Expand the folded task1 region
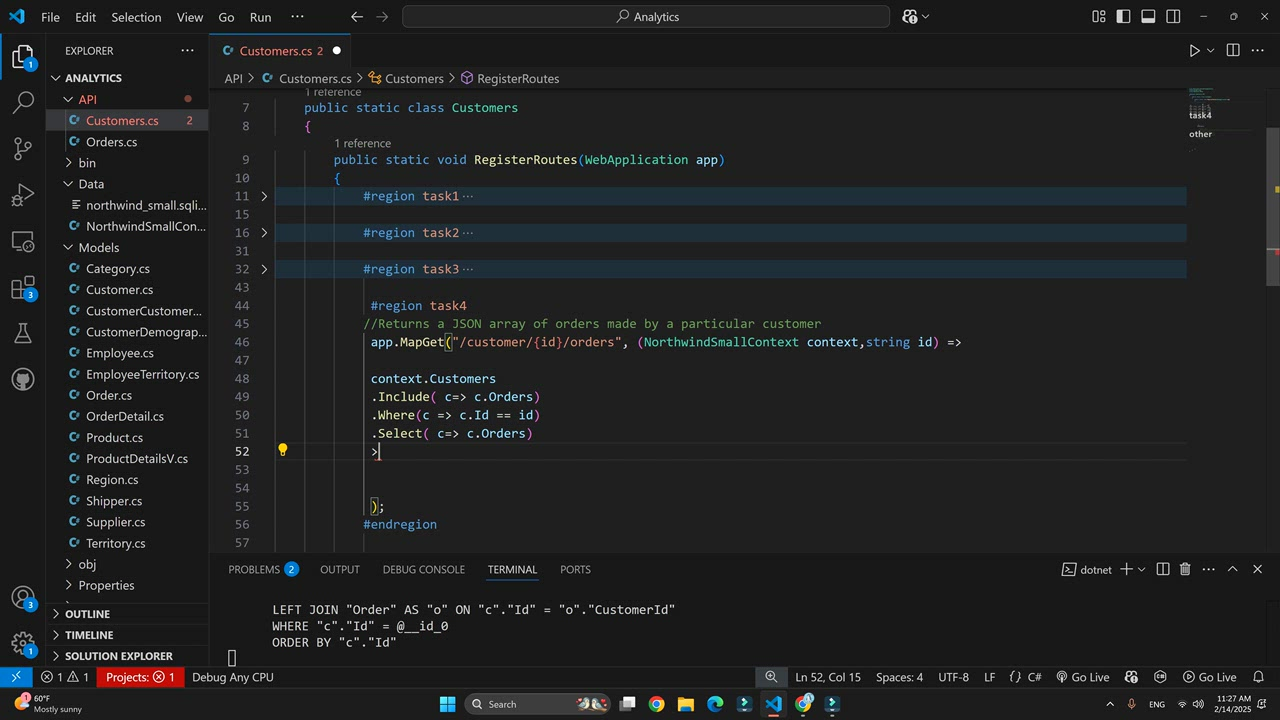 coord(264,196)
